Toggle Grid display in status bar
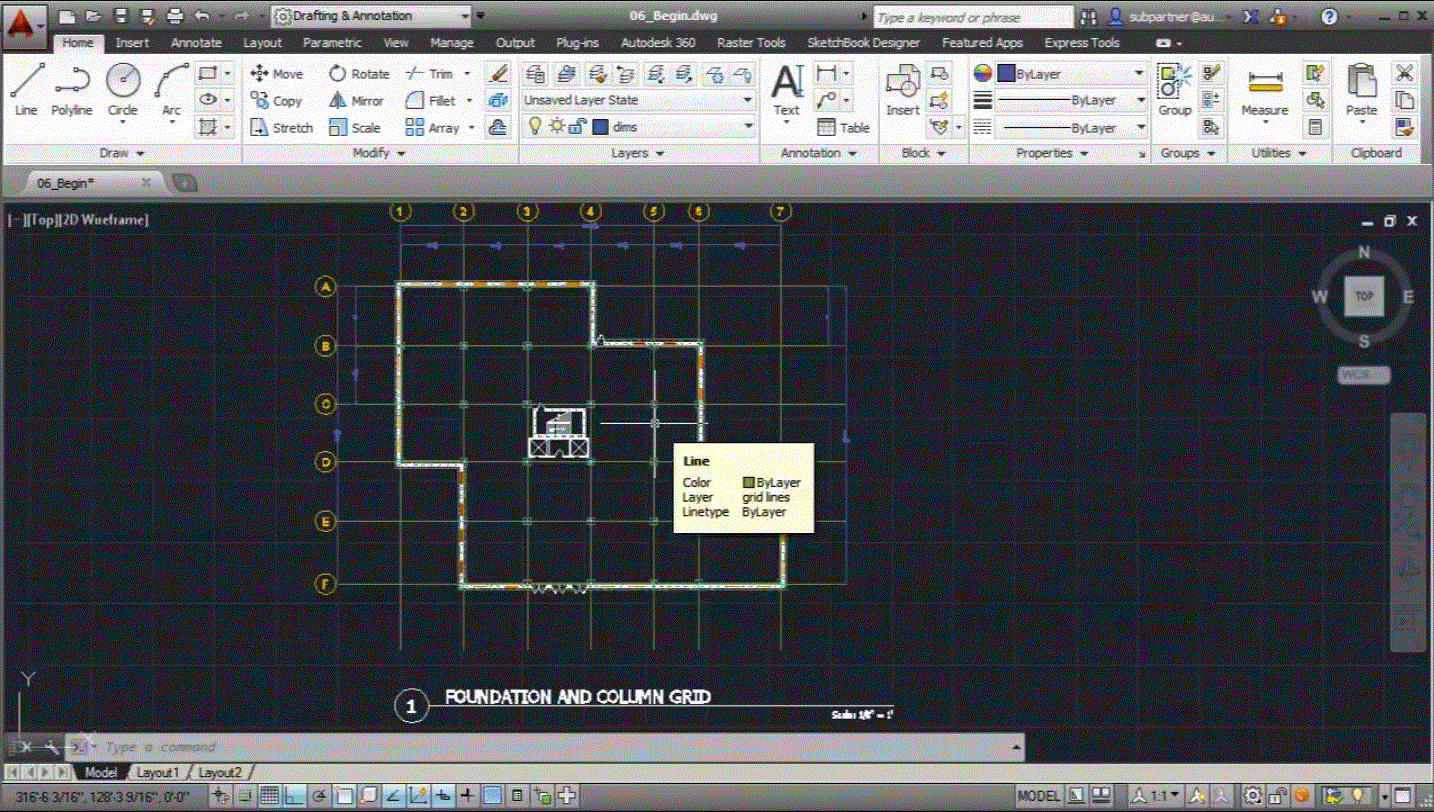Viewport: 1434px width, 812px height. (269, 796)
